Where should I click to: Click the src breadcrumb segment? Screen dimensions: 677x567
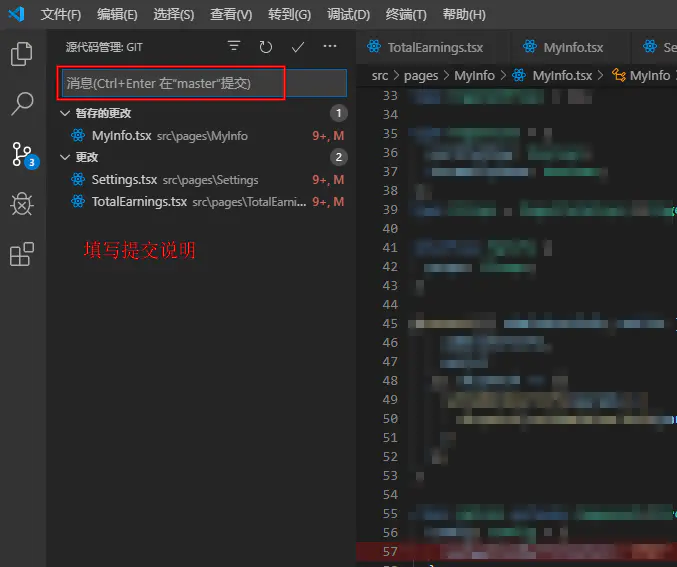[x=380, y=76]
